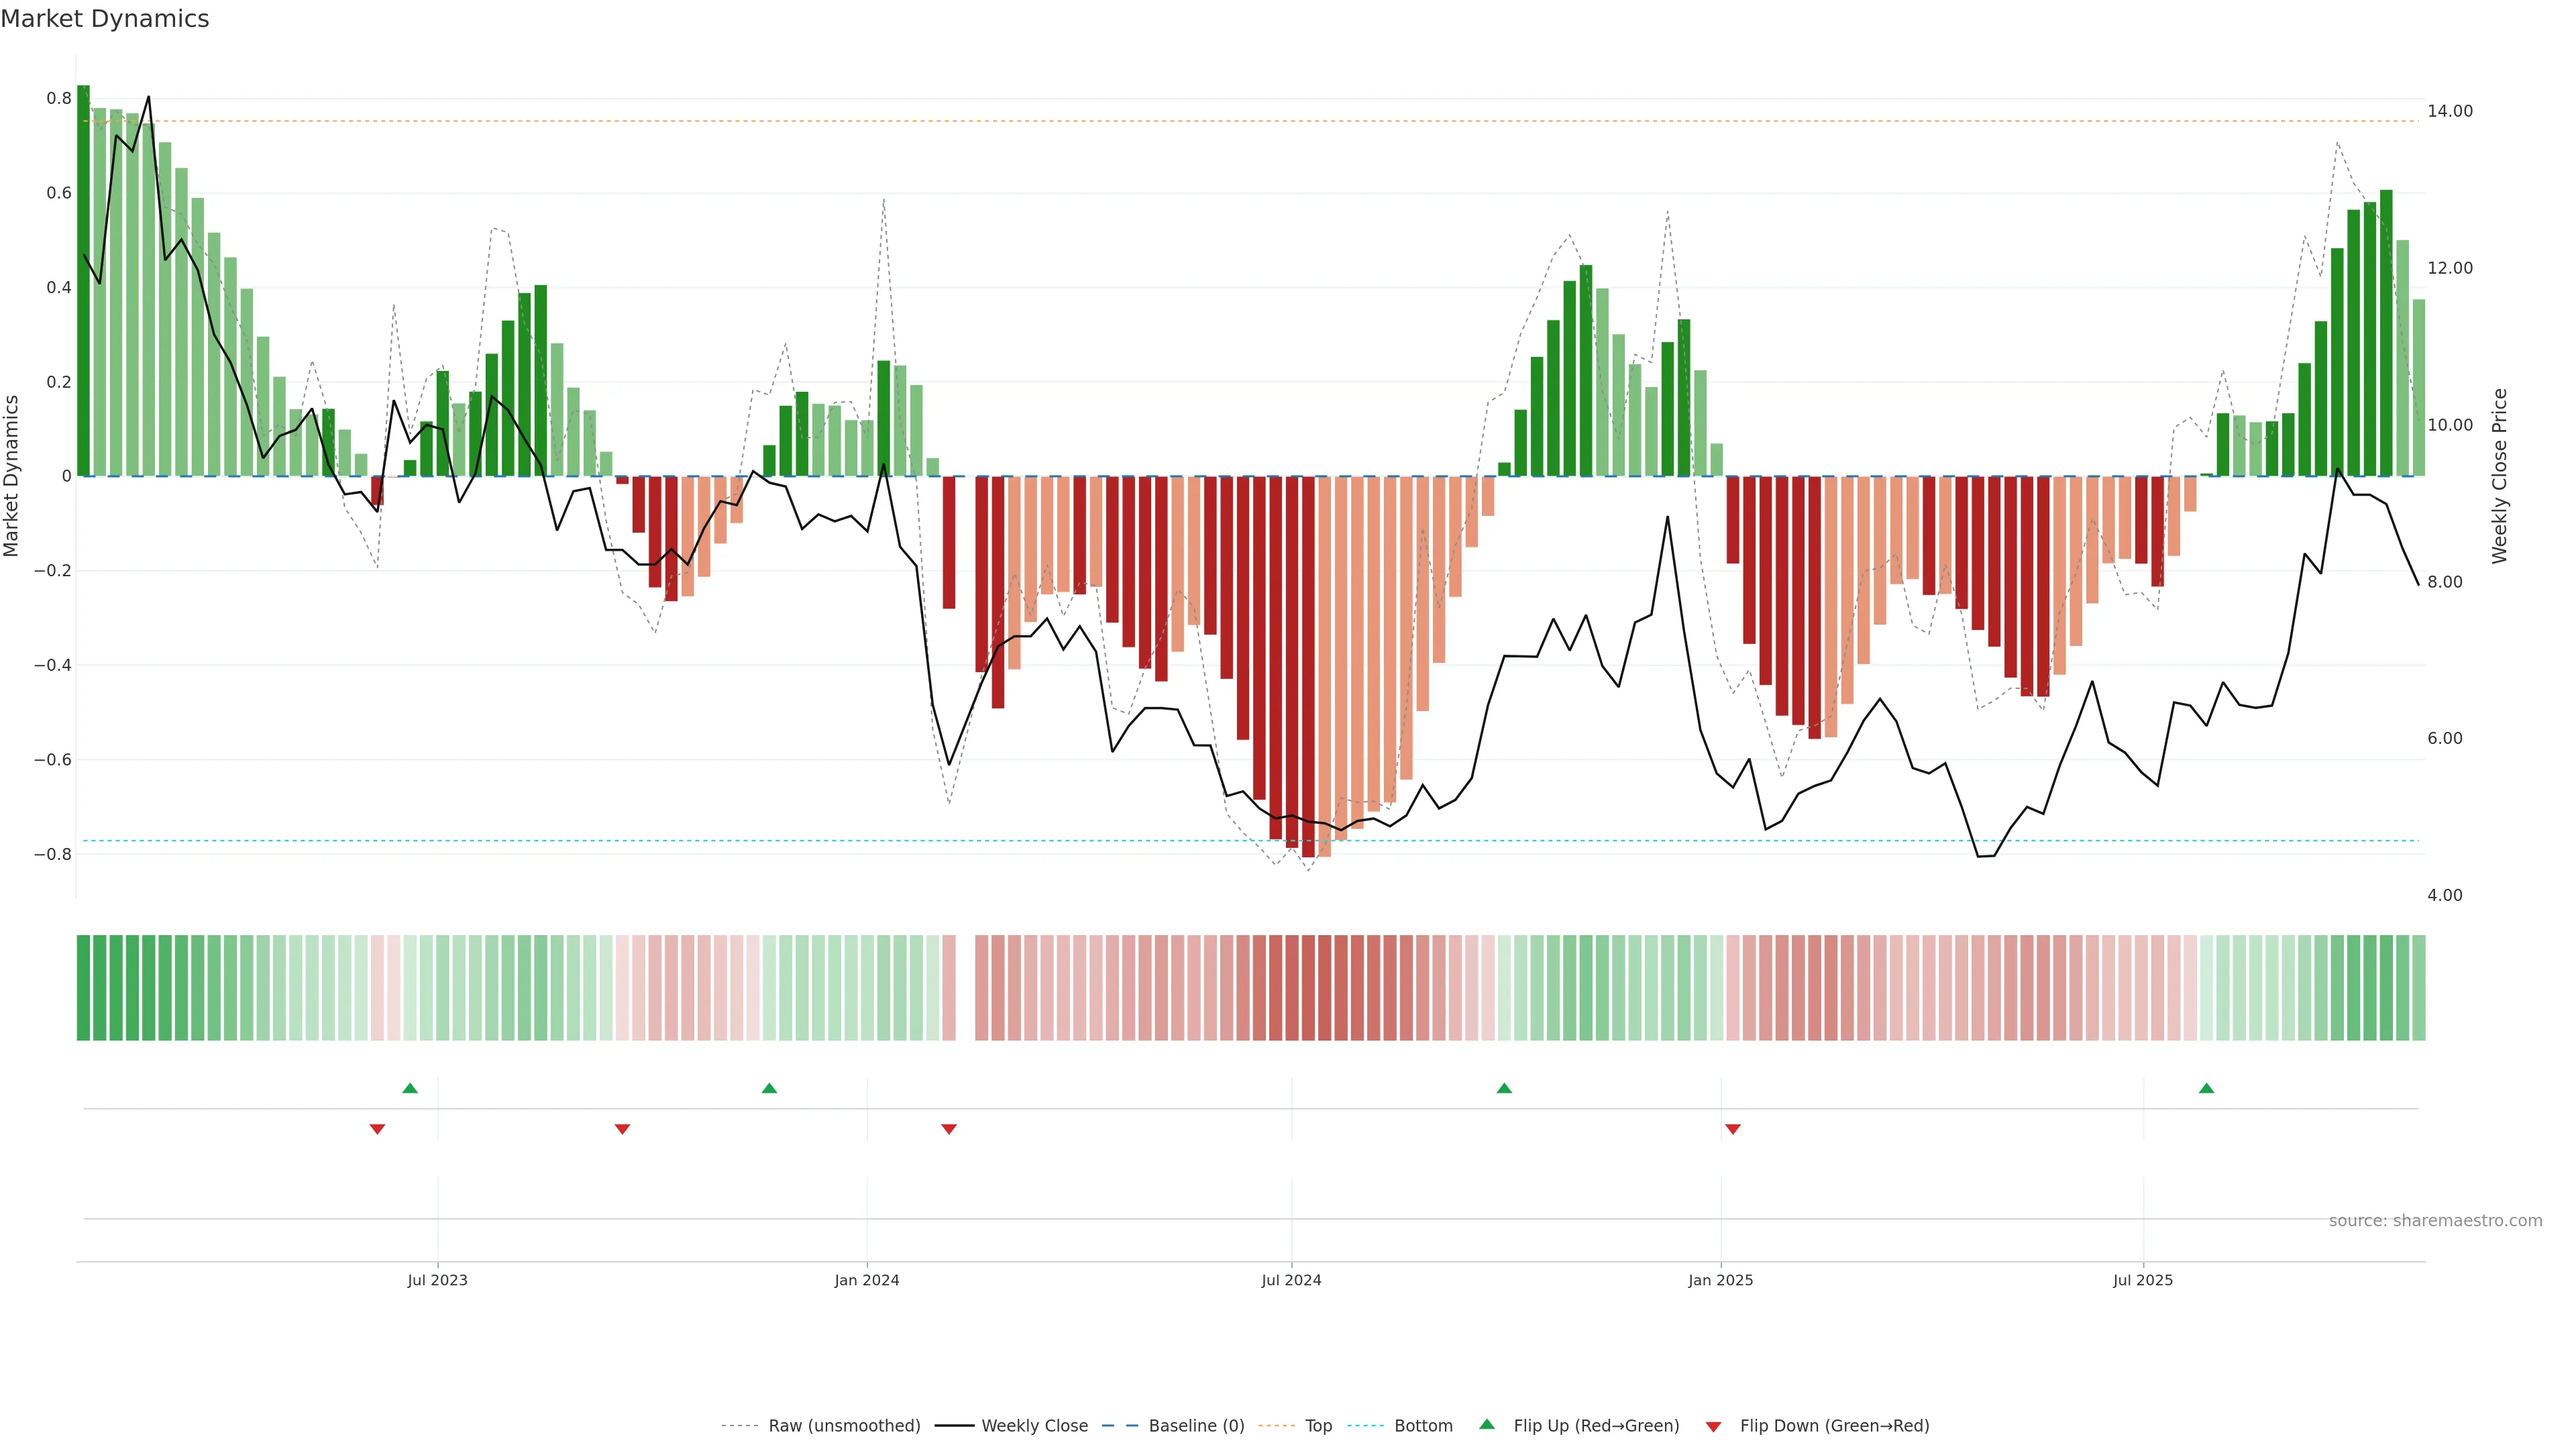Click the red flip-down marker near Jan 2025

(1733, 1129)
